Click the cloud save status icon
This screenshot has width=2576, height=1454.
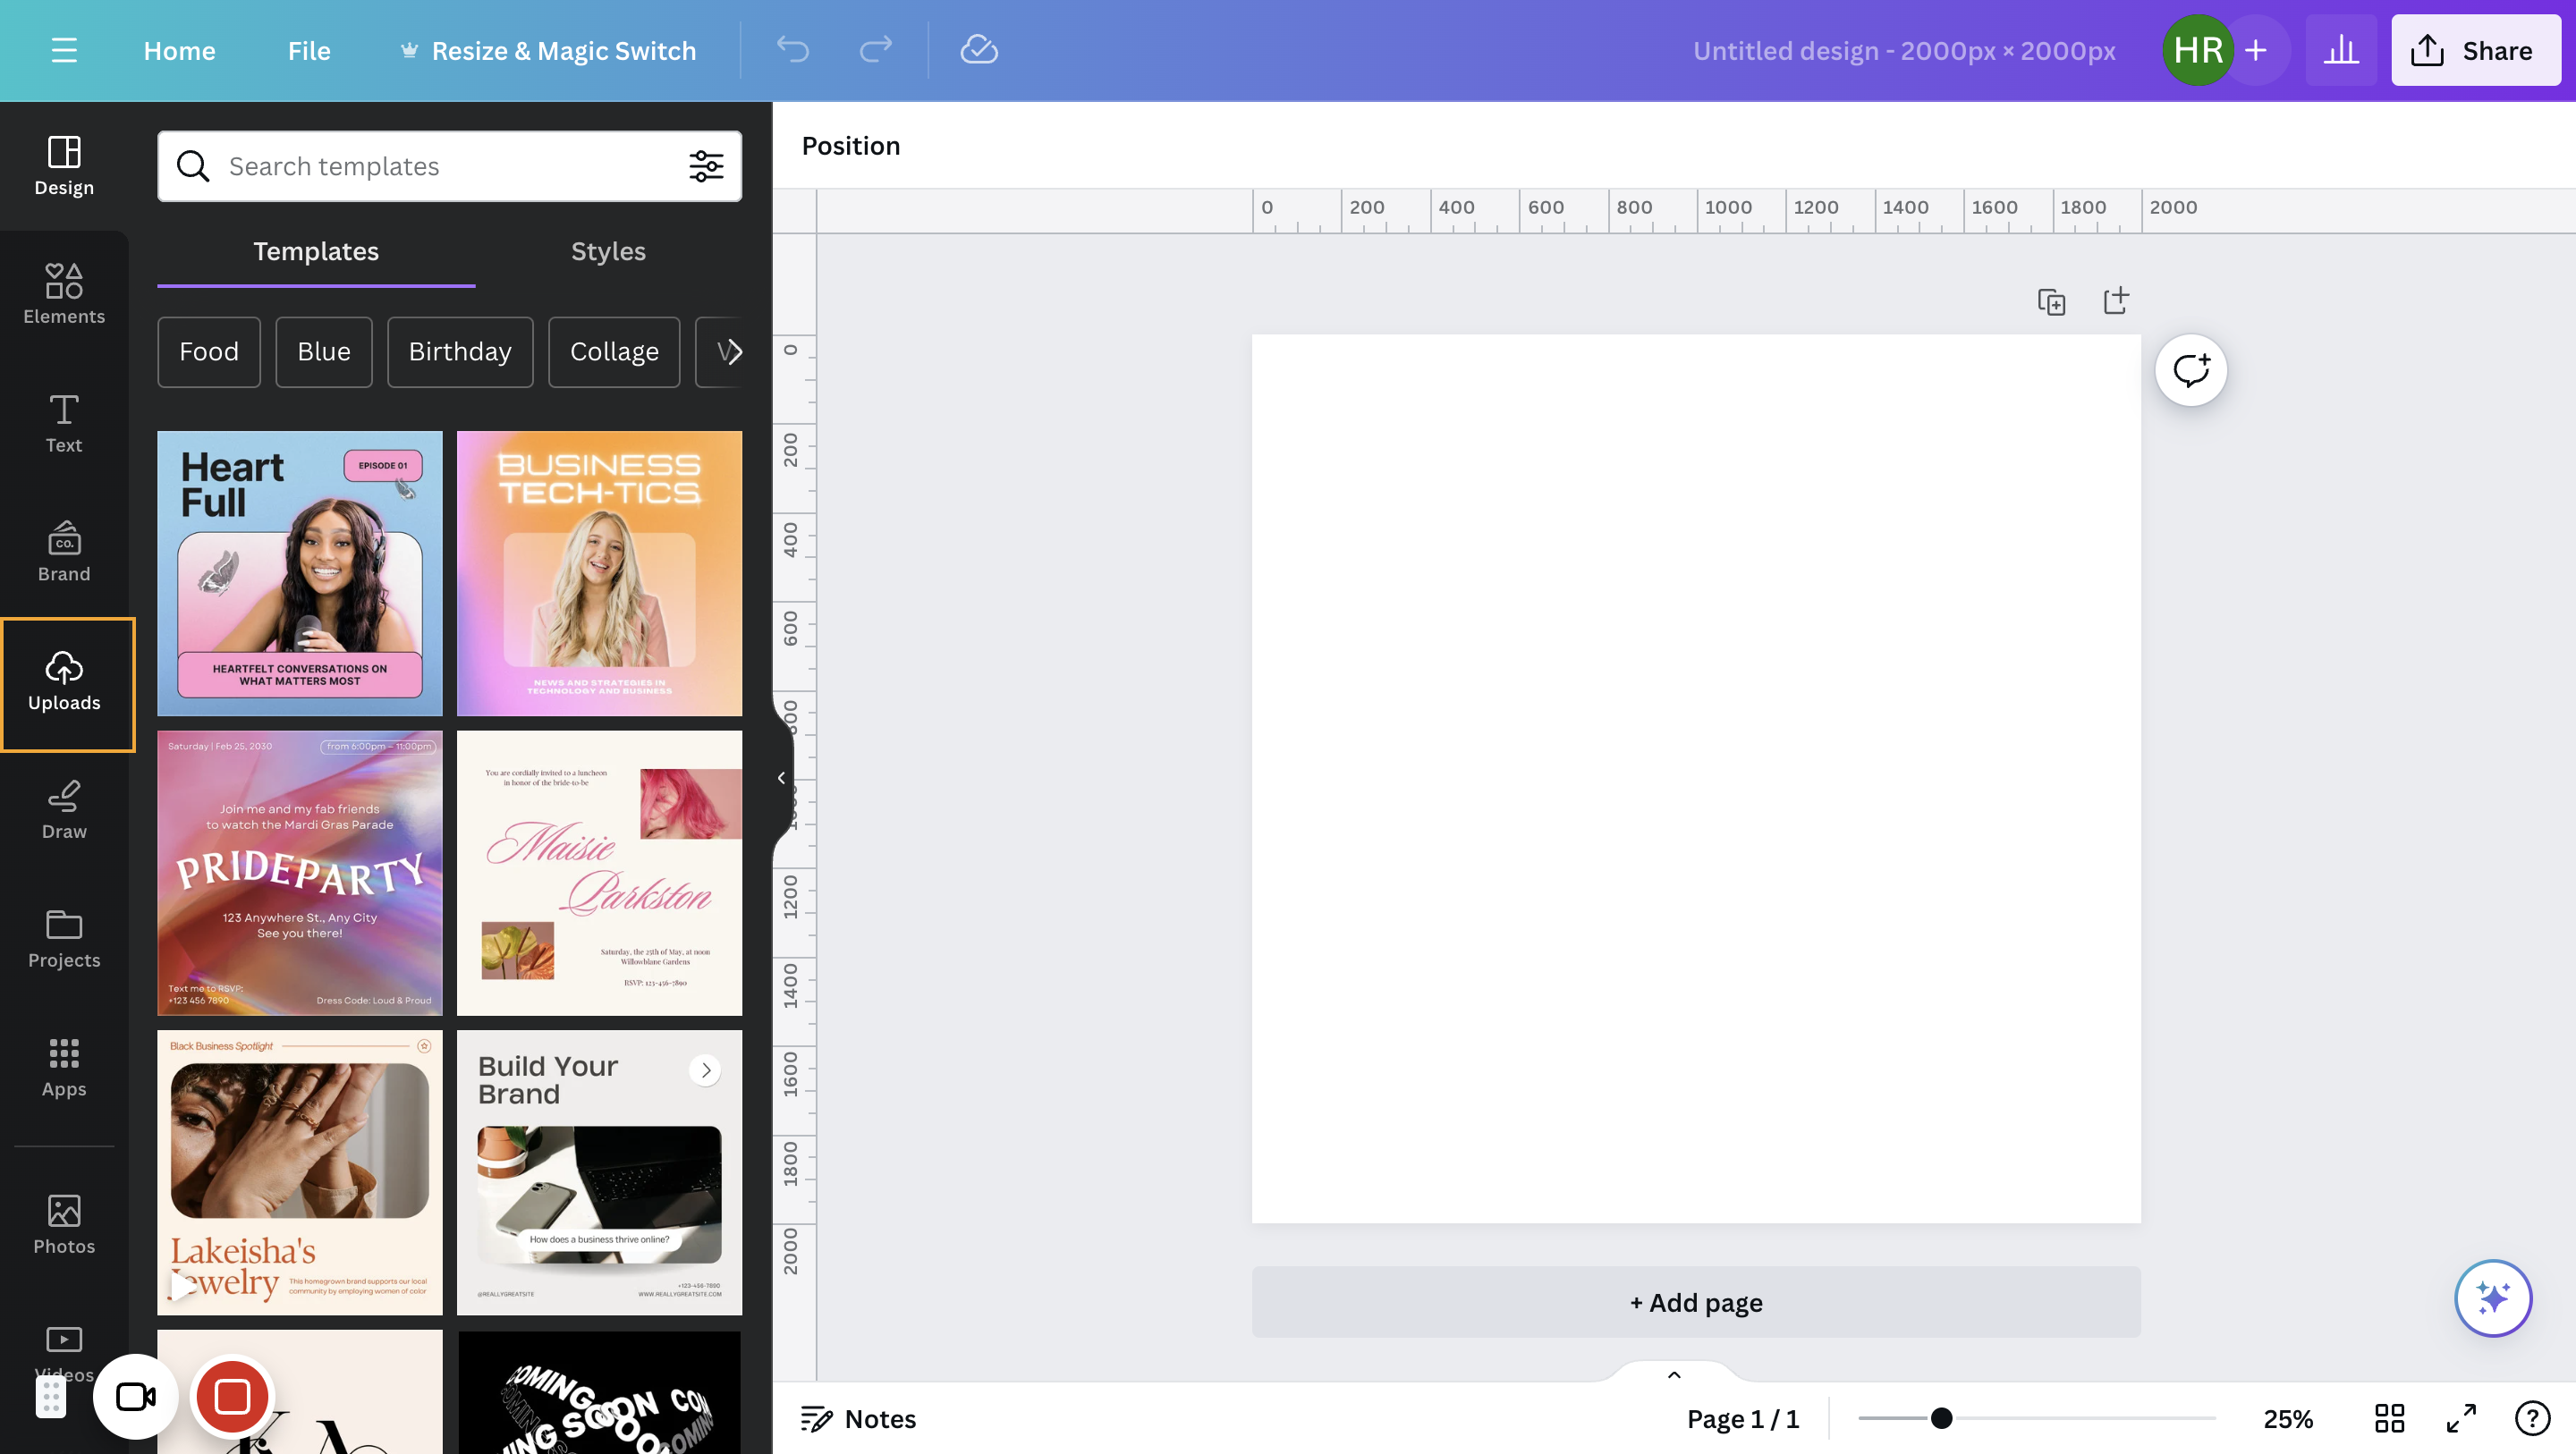pyautogui.click(x=979, y=50)
